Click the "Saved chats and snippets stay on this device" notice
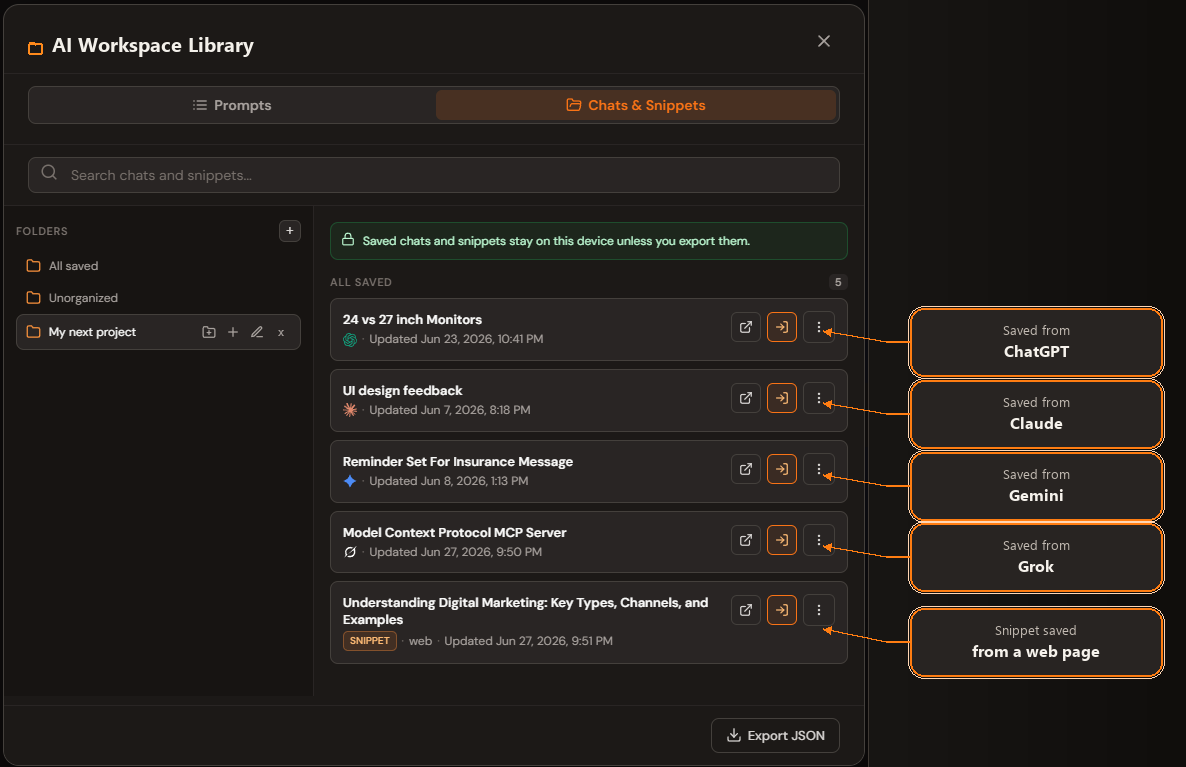The width and height of the screenshot is (1186, 767). click(x=588, y=241)
